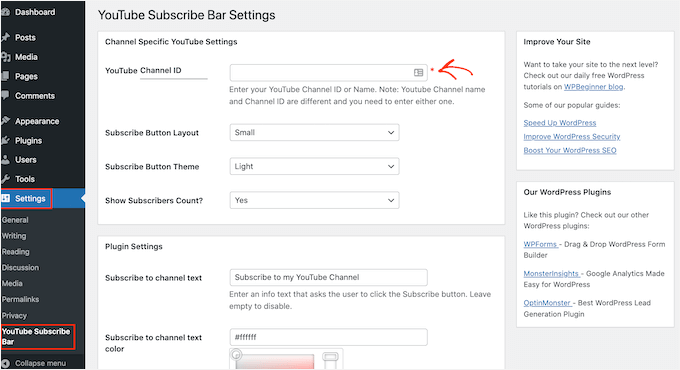
Task: Open the Tools menu label
Action: [25, 179]
